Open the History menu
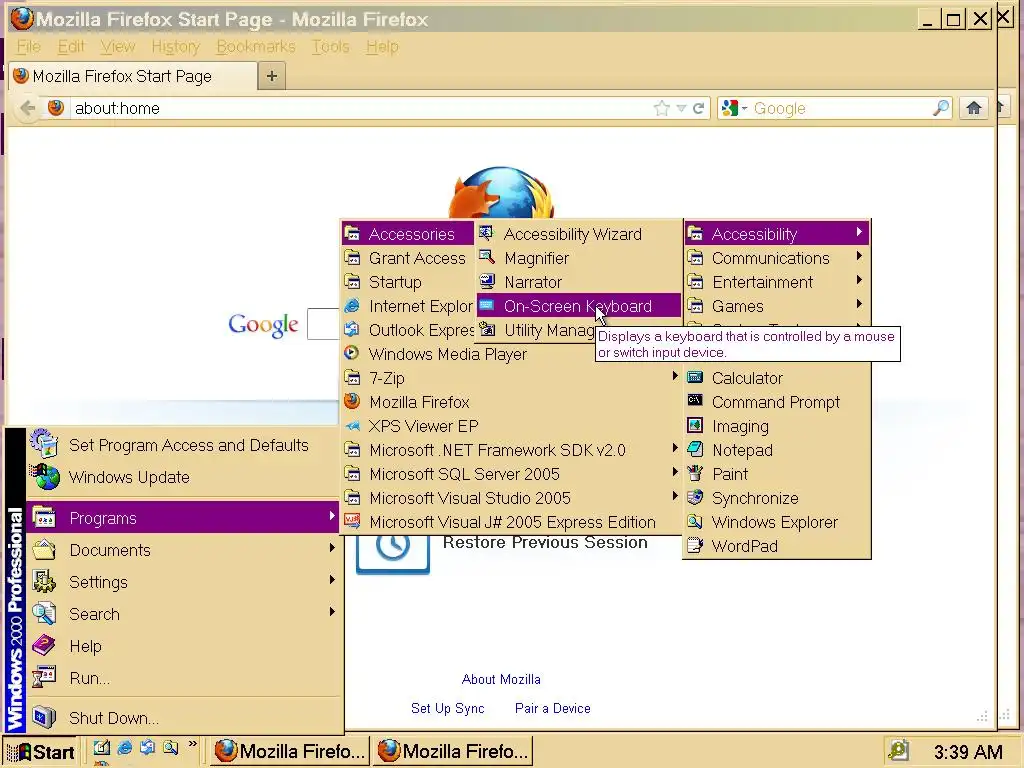The width and height of the screenshot is (1024, 768). point(175,46)
